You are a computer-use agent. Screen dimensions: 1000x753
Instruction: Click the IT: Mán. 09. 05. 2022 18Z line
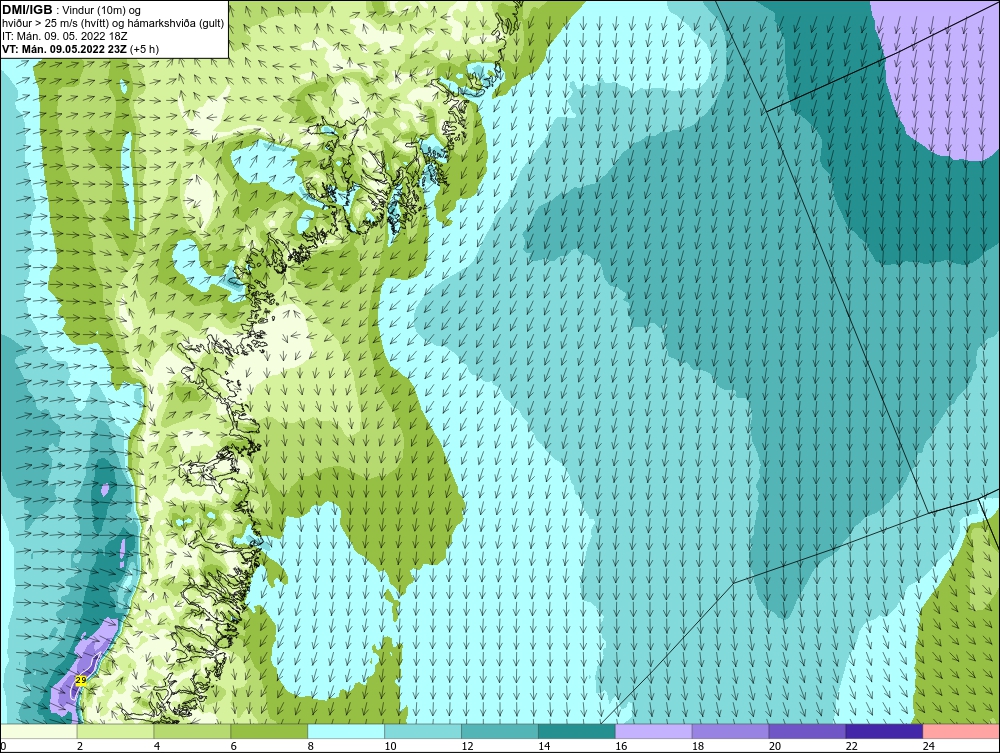64,36
